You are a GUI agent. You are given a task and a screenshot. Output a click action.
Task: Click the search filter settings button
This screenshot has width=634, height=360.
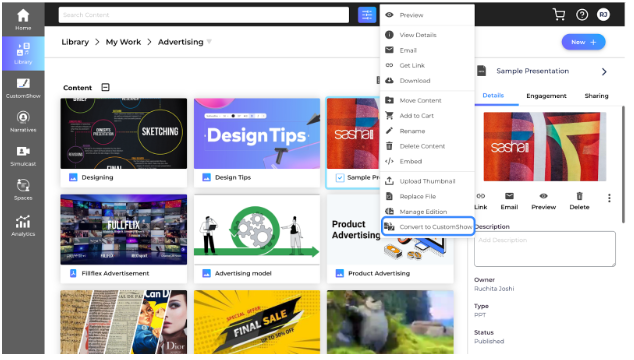point(367,15)
